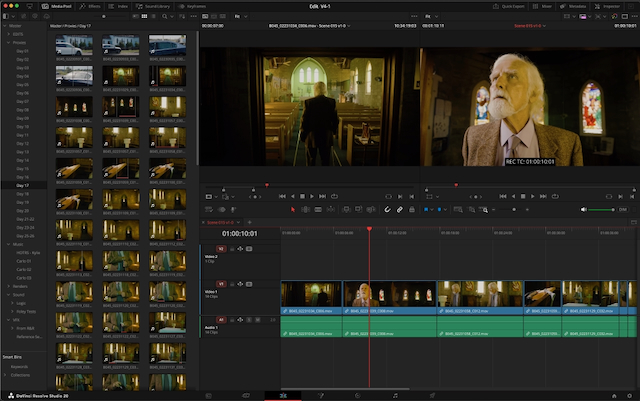This screenshot has height=401, width=640.
Task: Select the arrow Selection Mode tool
Action: [293, 209]
